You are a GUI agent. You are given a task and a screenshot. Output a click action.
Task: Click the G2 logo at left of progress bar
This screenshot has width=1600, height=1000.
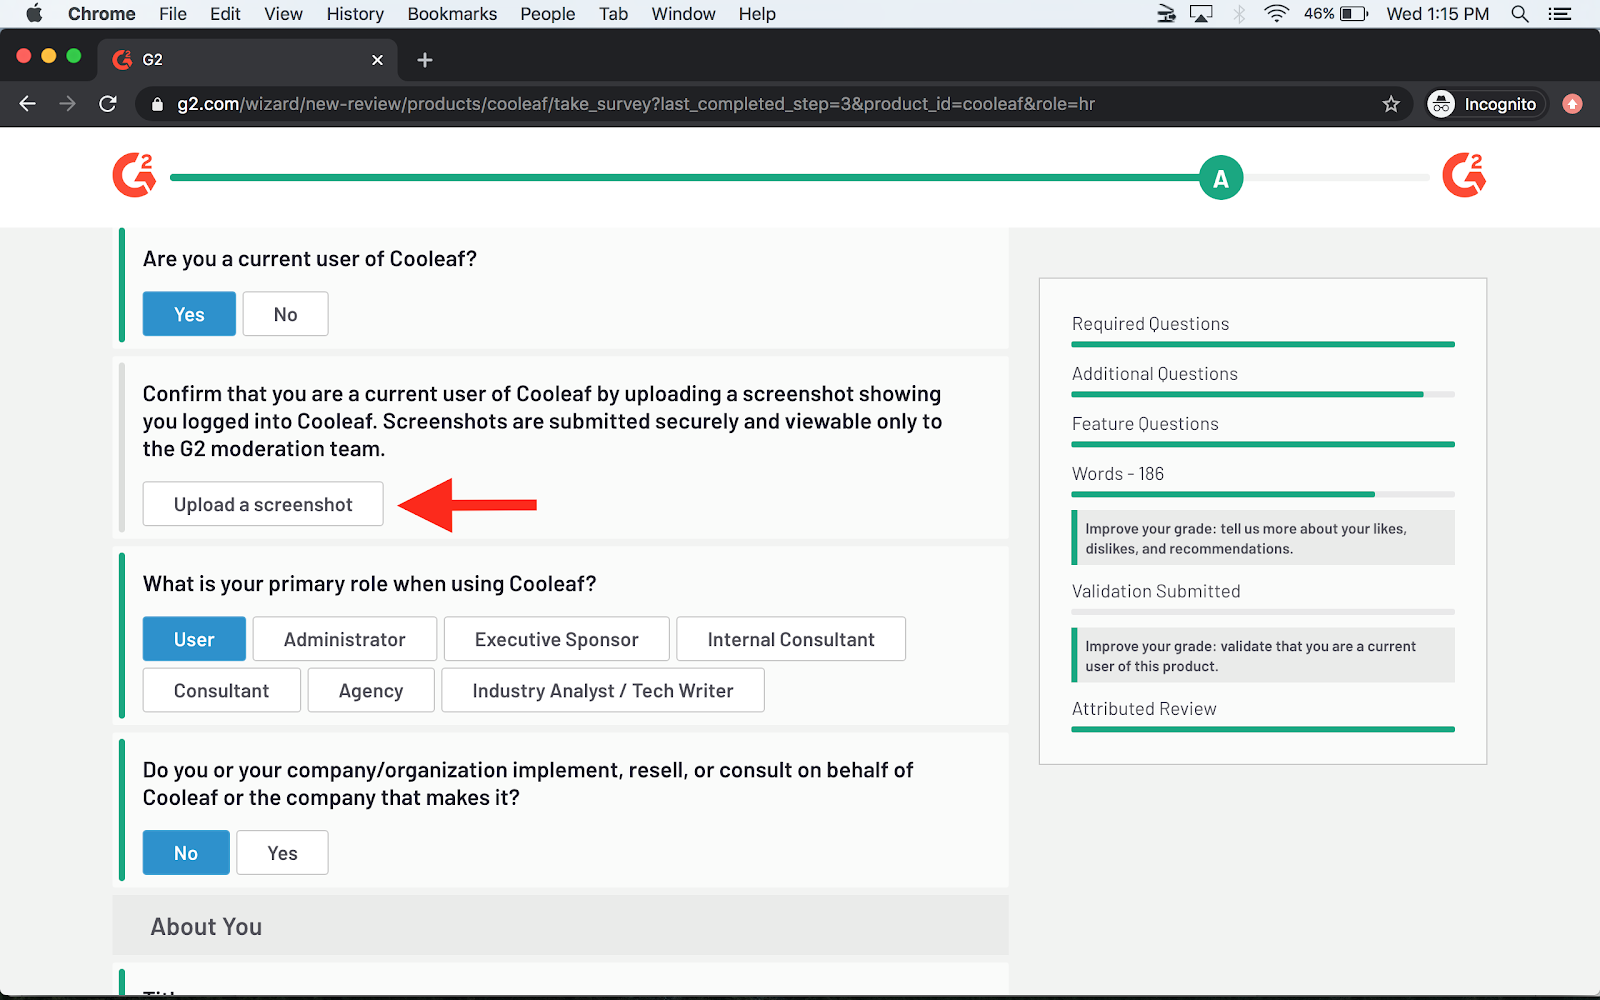(134, 175)
